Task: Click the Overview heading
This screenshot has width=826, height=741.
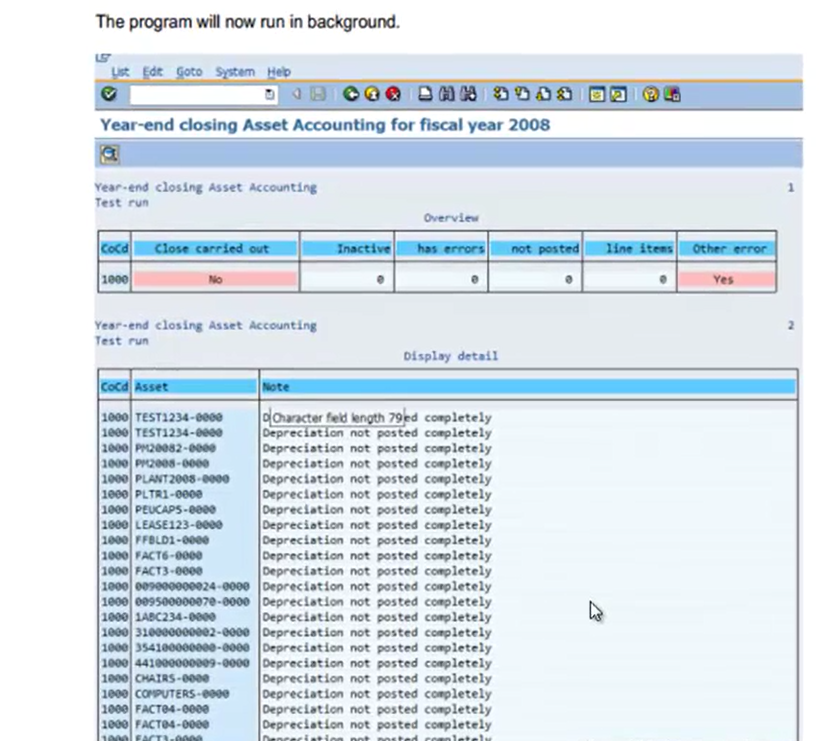Action: [451, 218]
